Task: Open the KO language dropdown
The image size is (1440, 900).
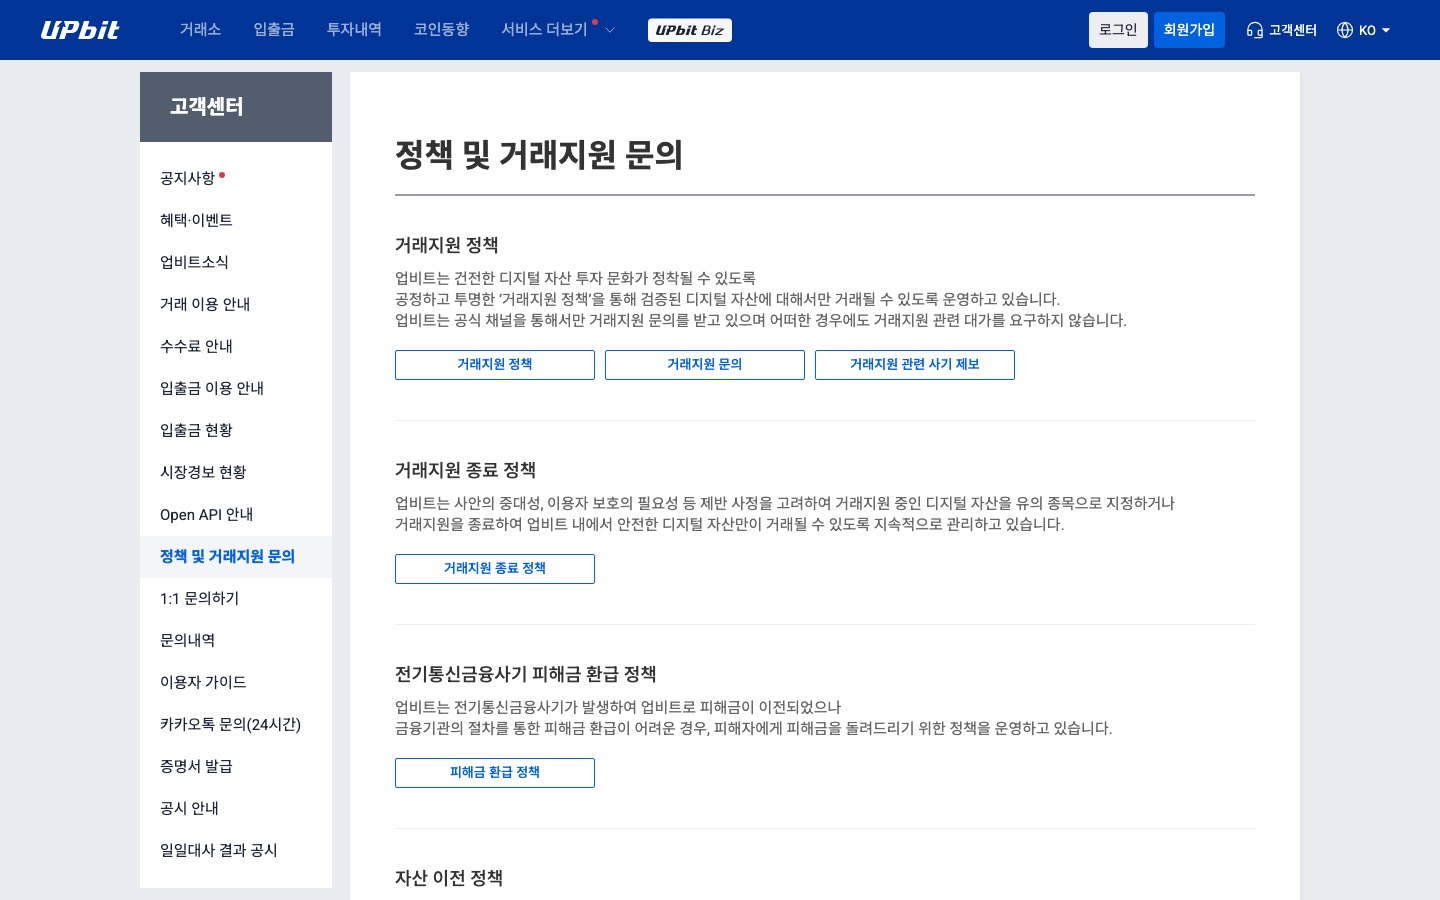Action: [1375, 30]
